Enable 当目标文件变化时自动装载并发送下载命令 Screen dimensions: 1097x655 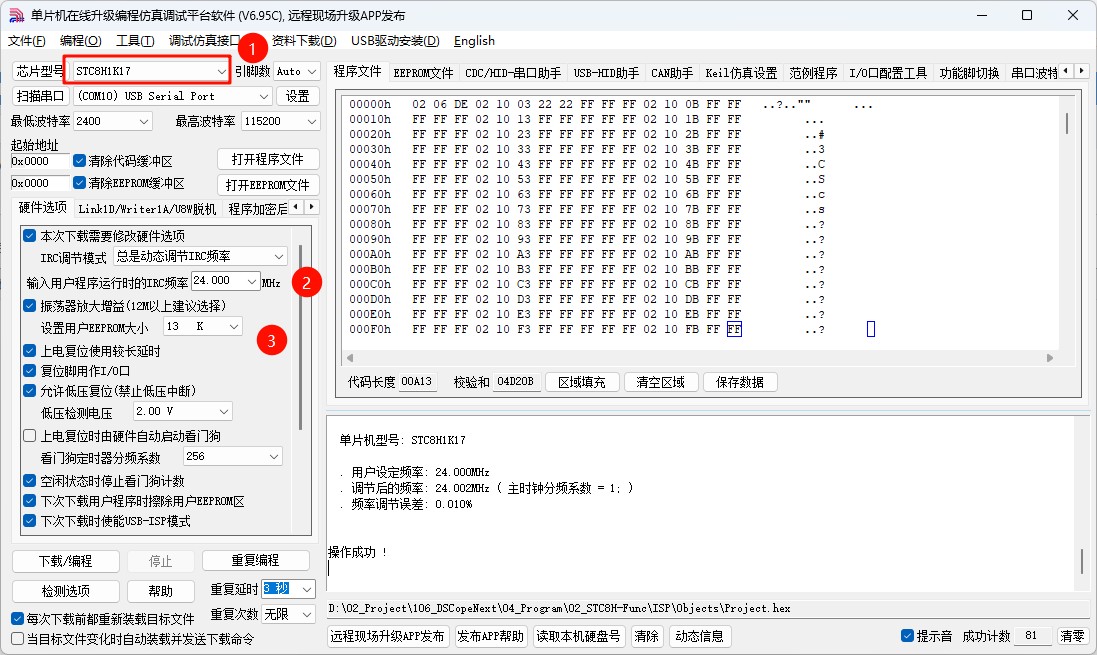coord(18,639)
